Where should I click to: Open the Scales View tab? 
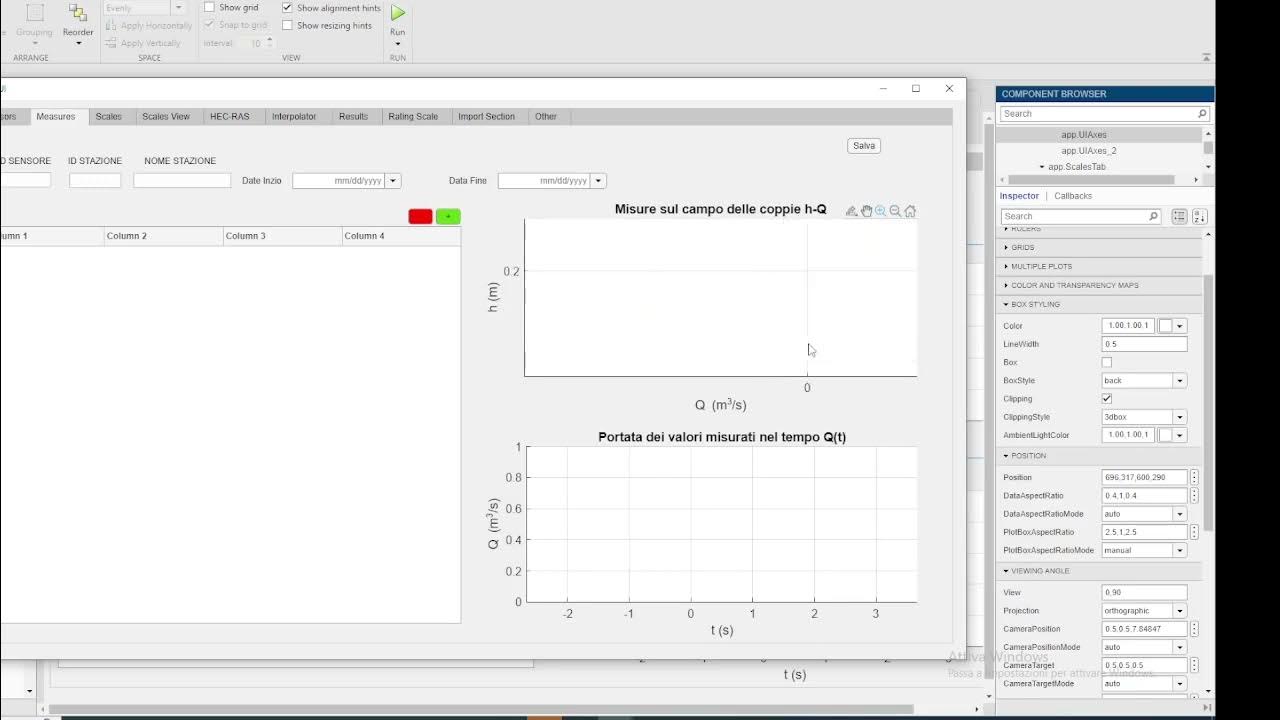(x=166, y=117)
